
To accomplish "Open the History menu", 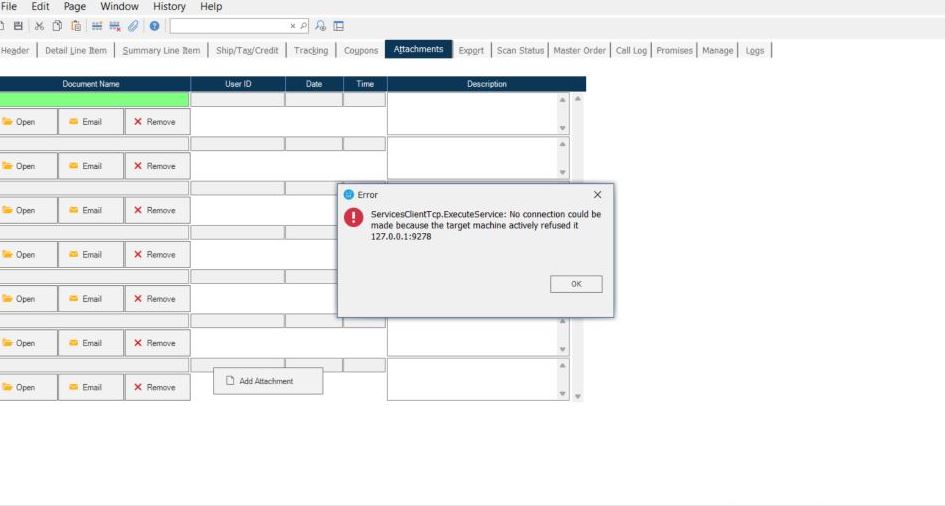I will pos(169,7).
